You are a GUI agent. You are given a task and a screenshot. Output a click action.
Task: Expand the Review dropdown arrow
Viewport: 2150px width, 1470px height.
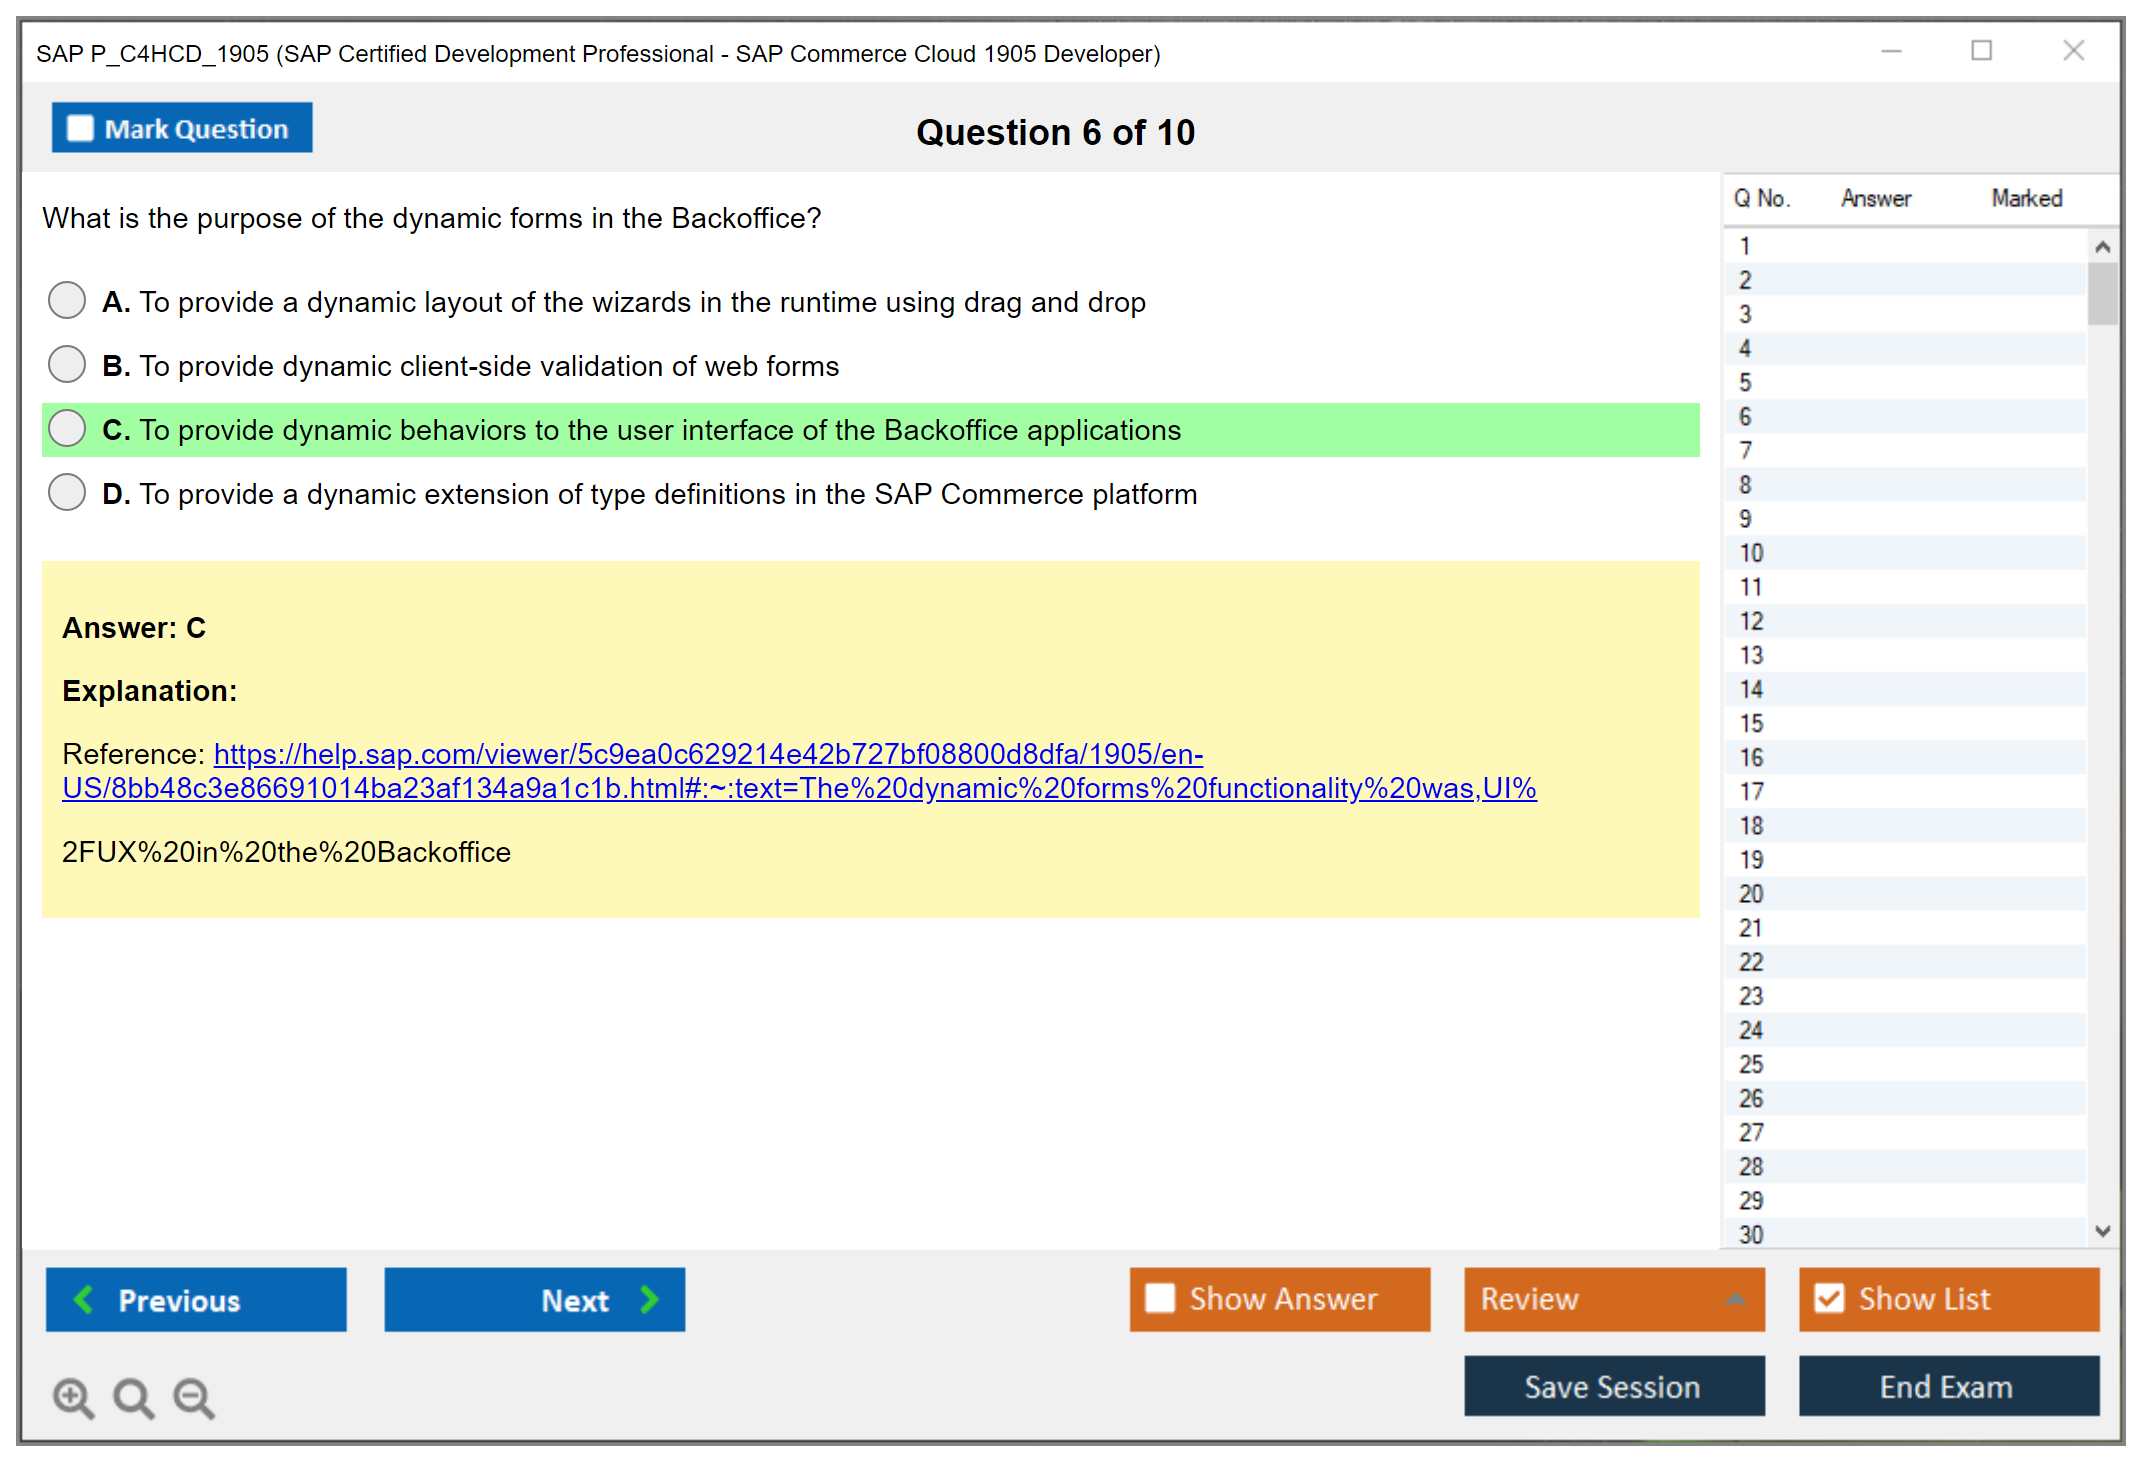1735,1299
